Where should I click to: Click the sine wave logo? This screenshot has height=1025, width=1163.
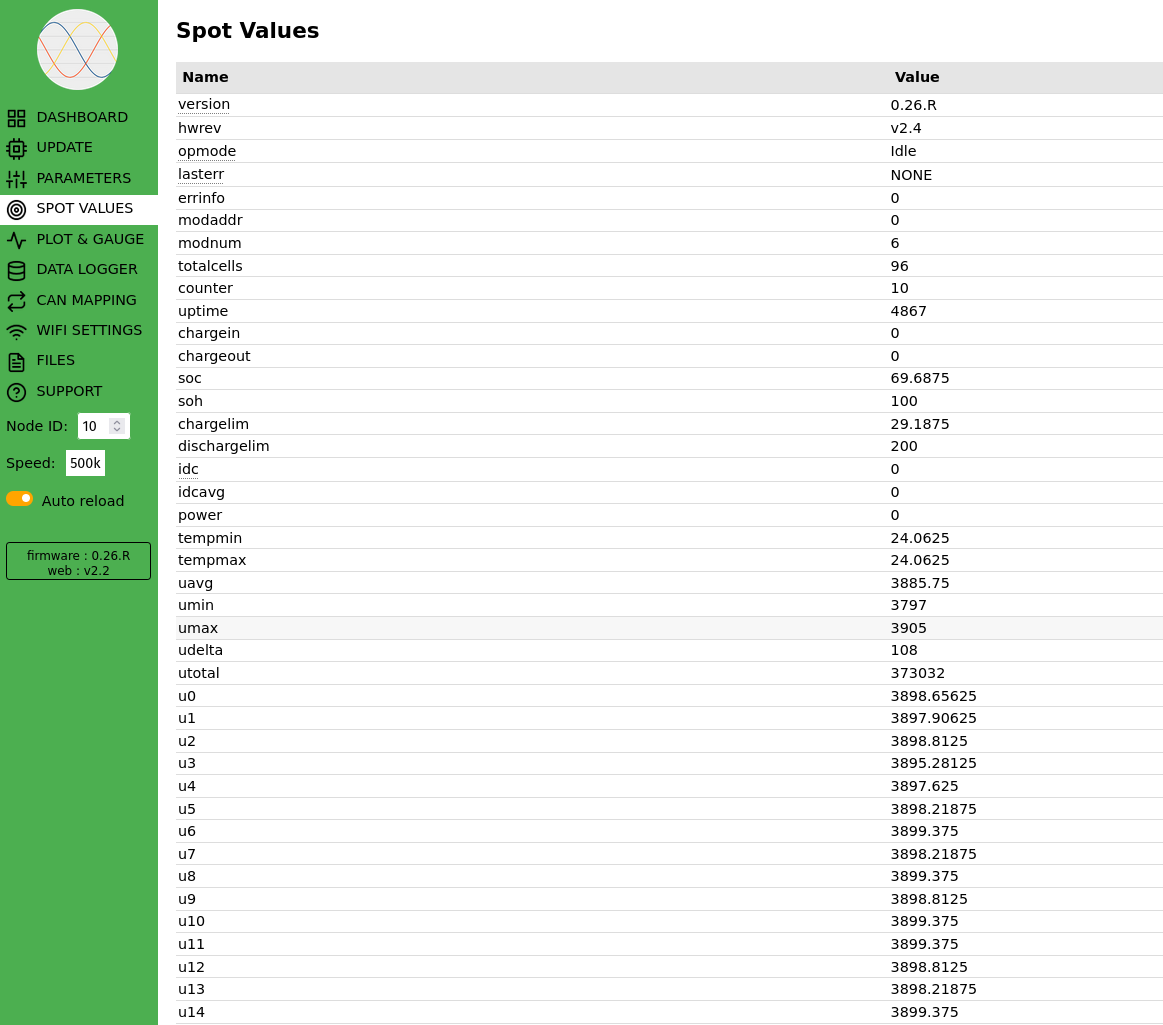(78, 49)
